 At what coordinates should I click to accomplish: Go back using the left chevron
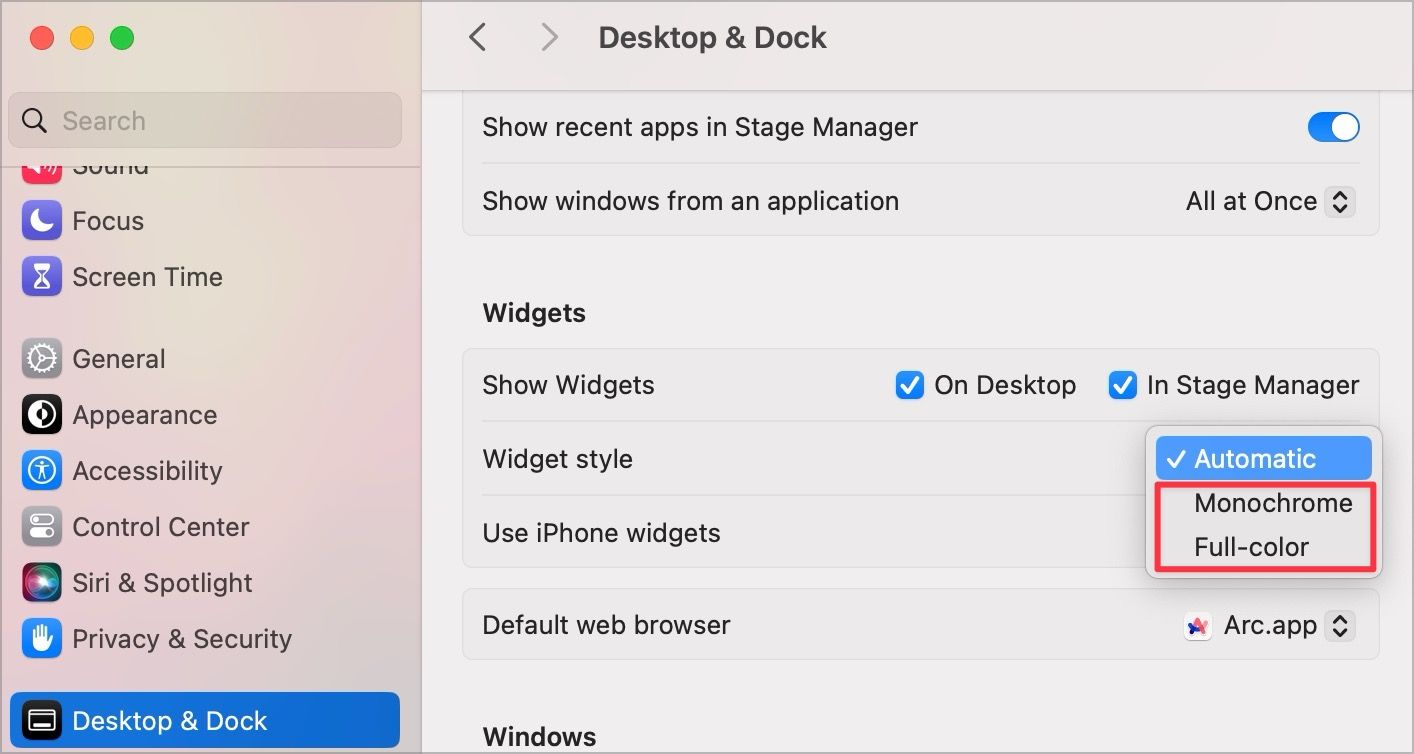pyautogui.click(x=478, y=38)
